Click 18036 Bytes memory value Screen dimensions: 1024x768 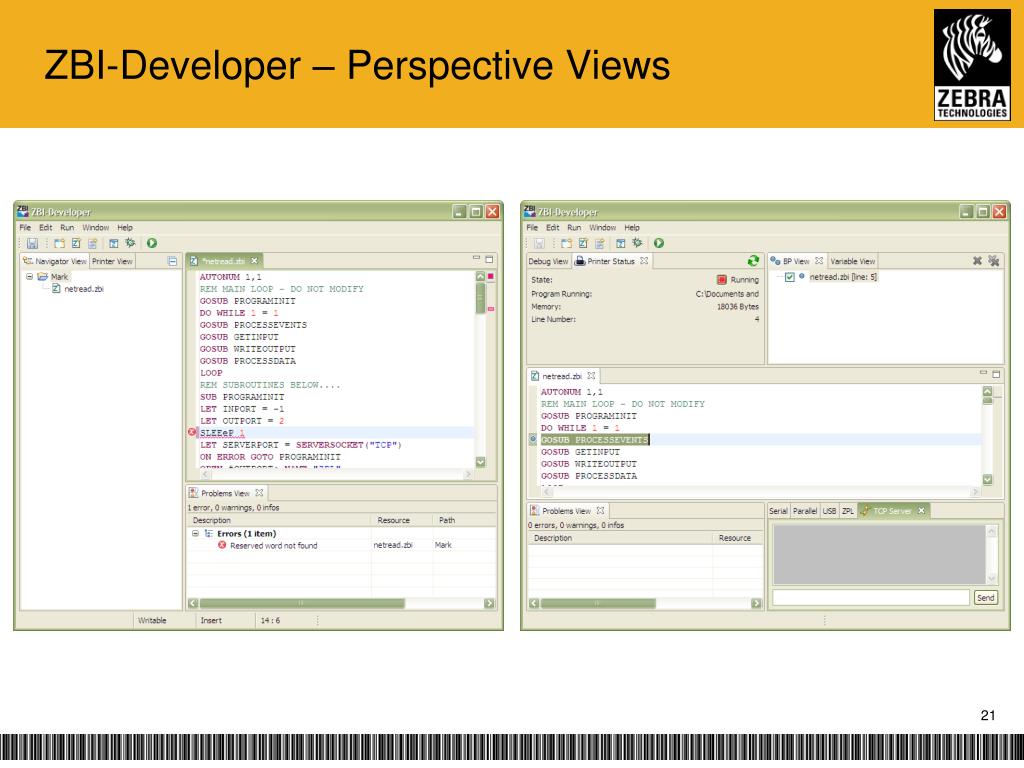tap(737, 306)
